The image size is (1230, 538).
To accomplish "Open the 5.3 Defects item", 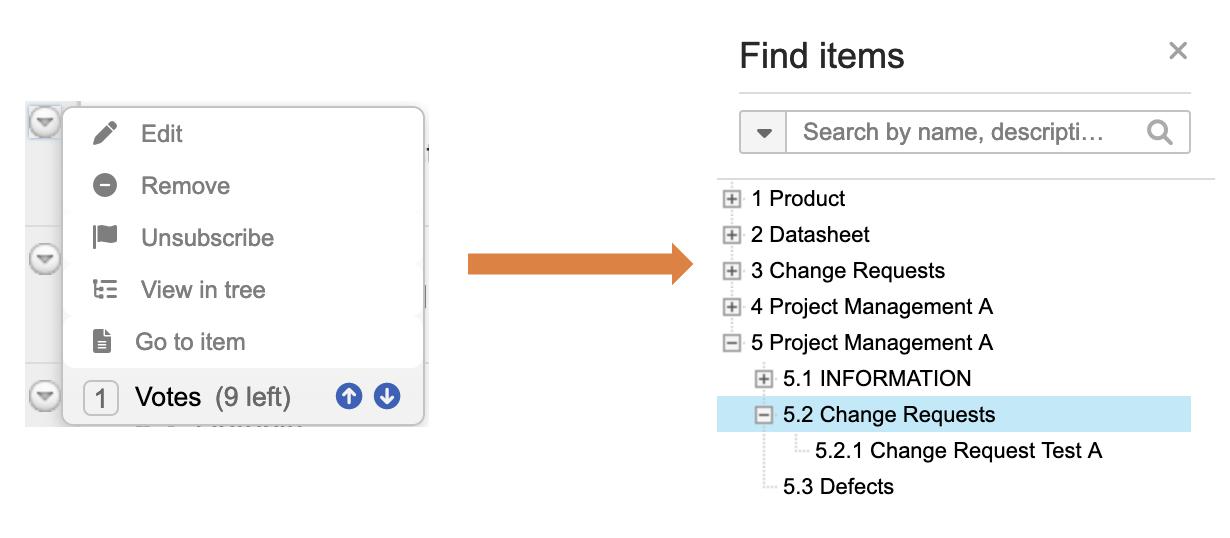I will click(x=838, y=487).
